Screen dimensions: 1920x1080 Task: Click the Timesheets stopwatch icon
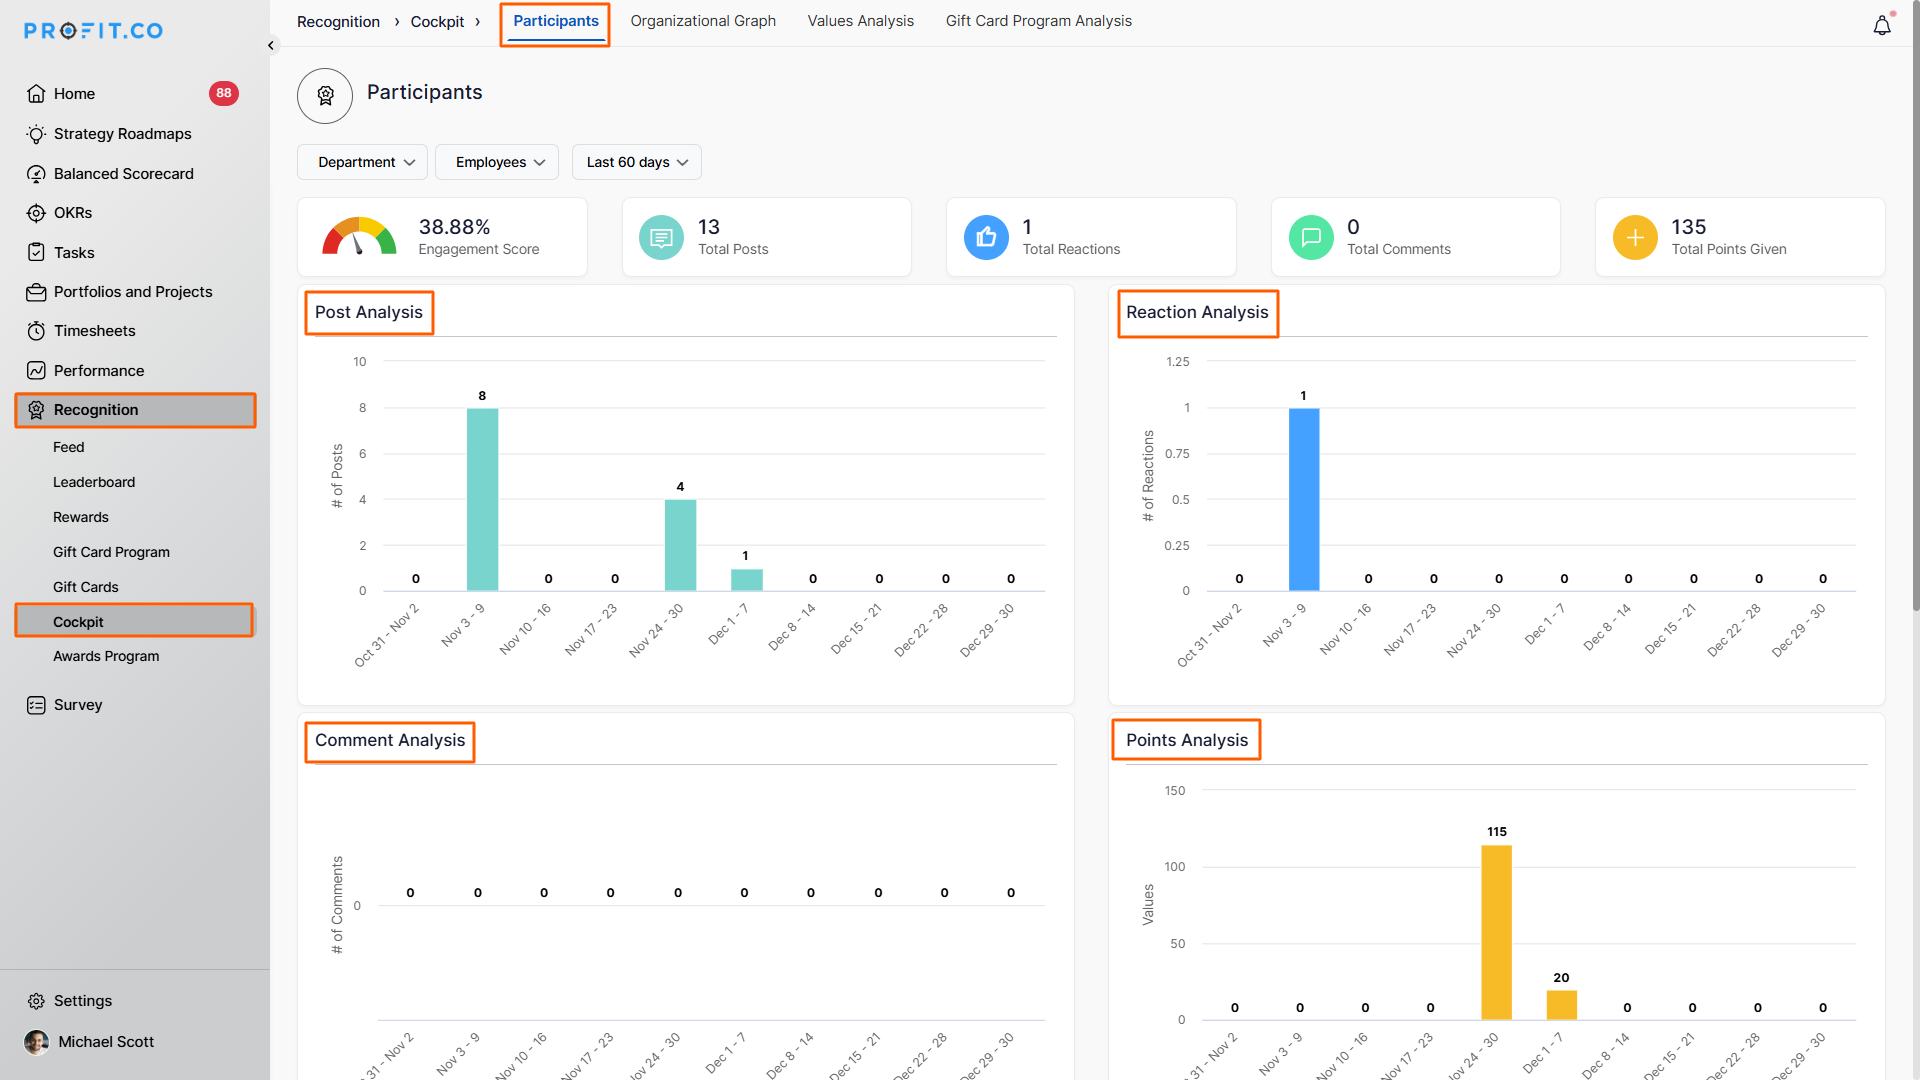coord(36,331)
